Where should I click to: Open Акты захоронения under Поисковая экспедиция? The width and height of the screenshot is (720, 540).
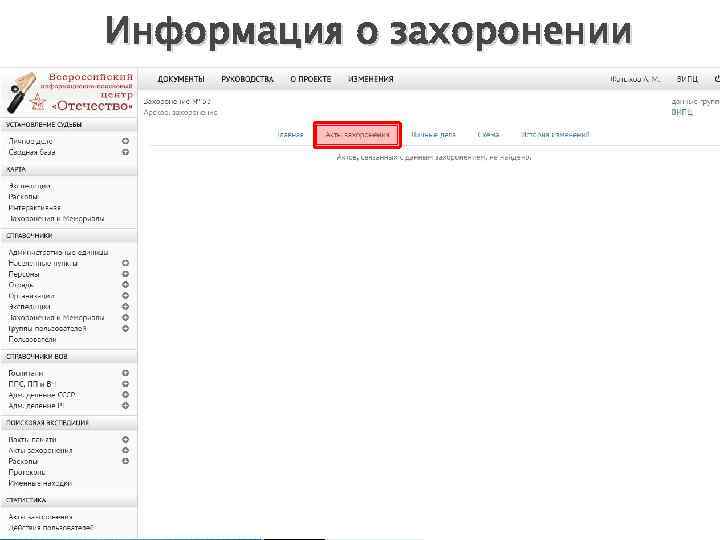pos(40,450)
